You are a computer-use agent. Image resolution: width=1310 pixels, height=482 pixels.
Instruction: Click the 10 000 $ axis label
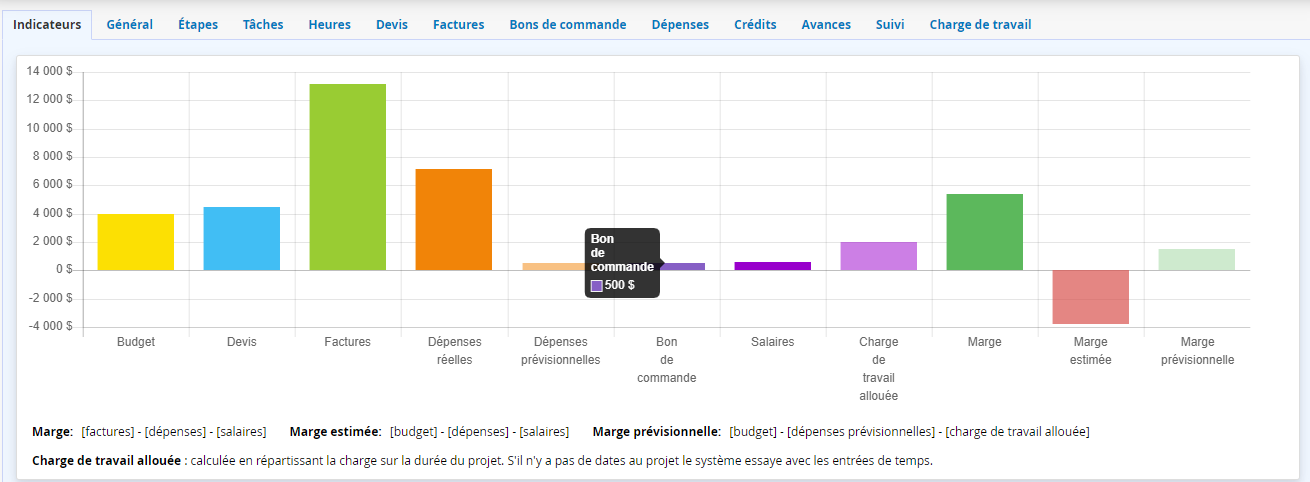pos(50,128)
